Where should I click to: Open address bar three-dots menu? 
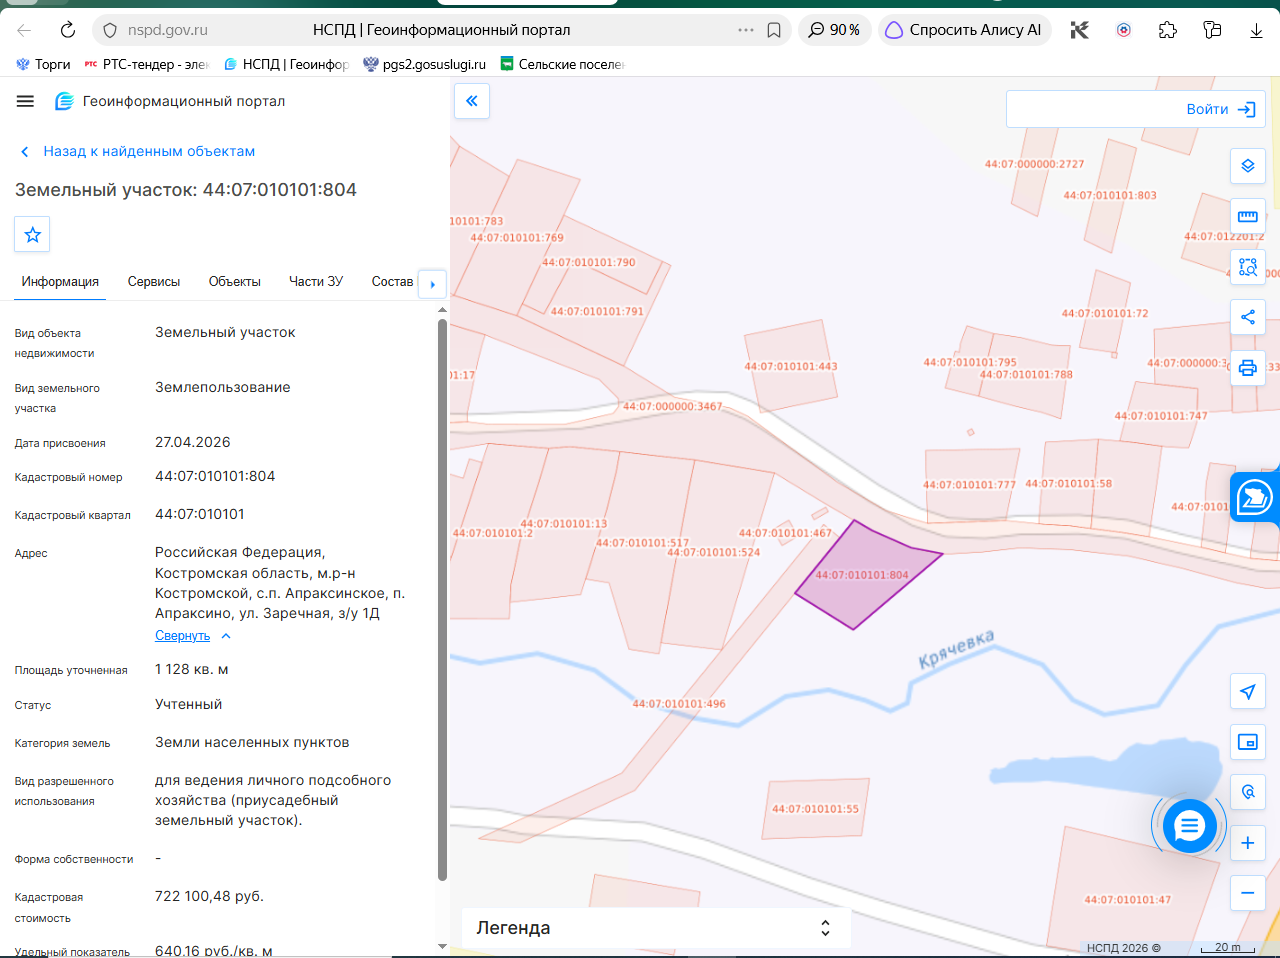point(746,30)
